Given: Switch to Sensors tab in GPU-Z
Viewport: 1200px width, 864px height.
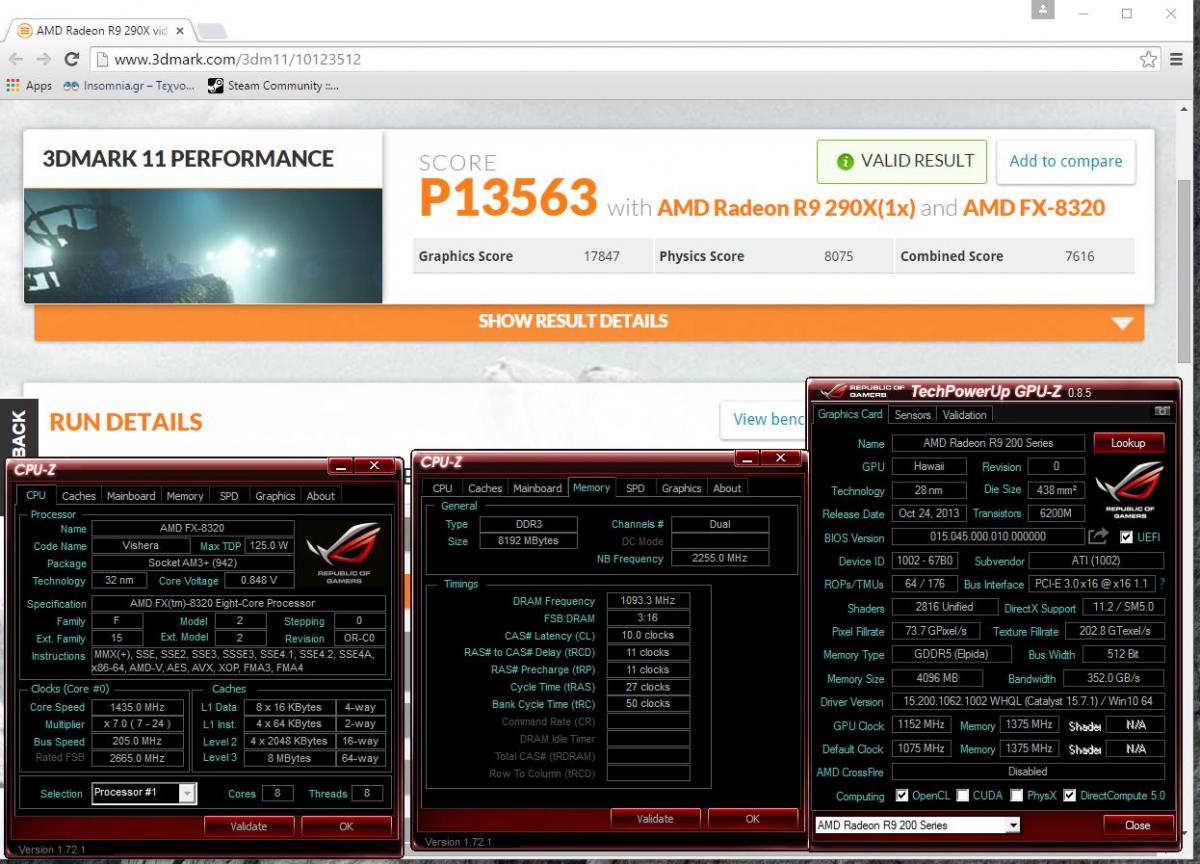Looking at the screenshot, I should pyautogui.click(x=912, y=415).
